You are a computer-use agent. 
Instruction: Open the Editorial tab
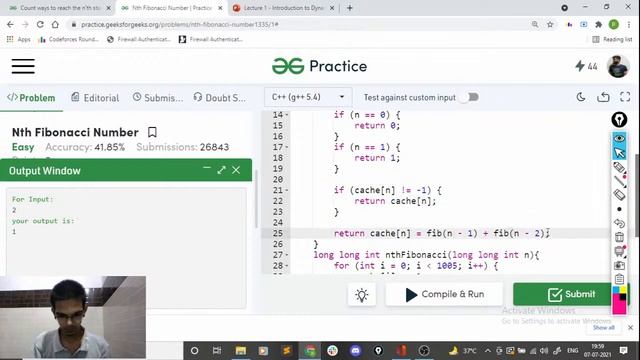click(x=95, y=98)
